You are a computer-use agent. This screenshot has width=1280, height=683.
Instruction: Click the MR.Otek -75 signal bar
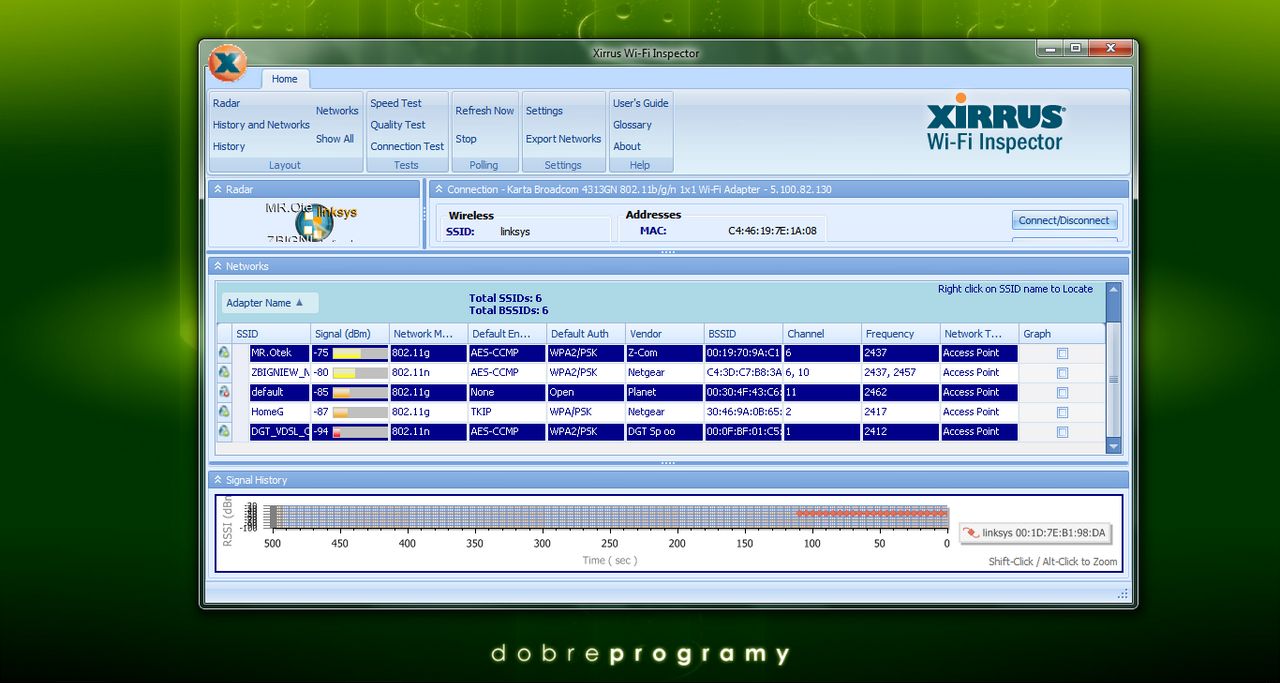point(360,353)
